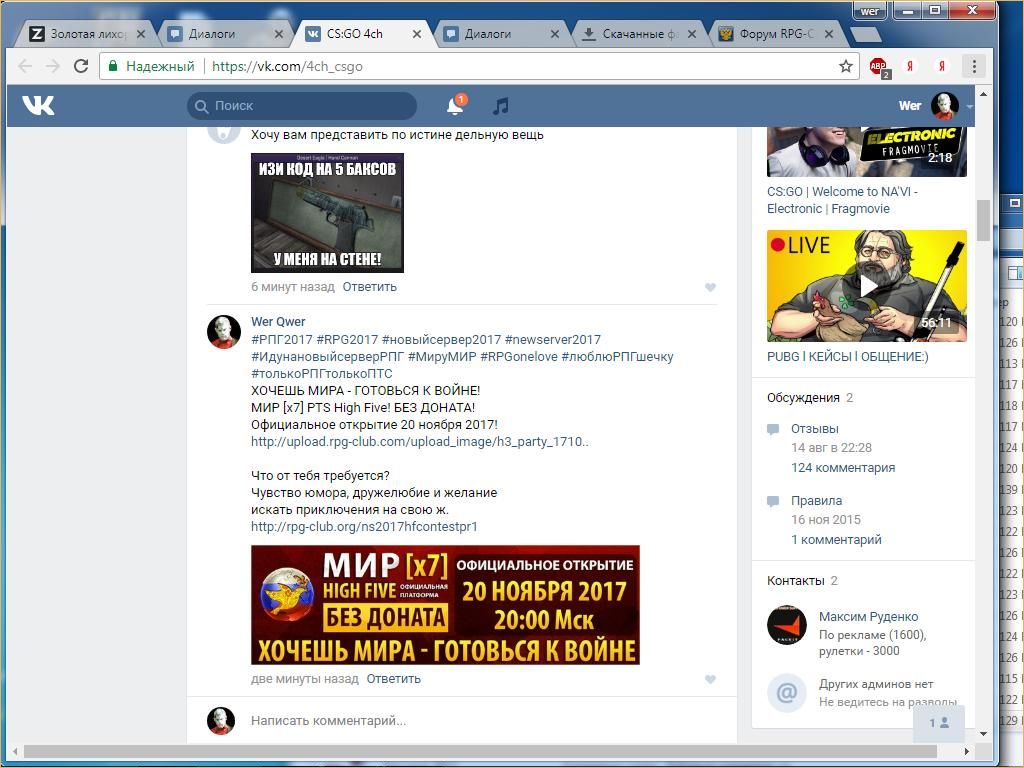
Task: Click the AdBlock Plus extension icon
Action: click(x=879, y=66)
